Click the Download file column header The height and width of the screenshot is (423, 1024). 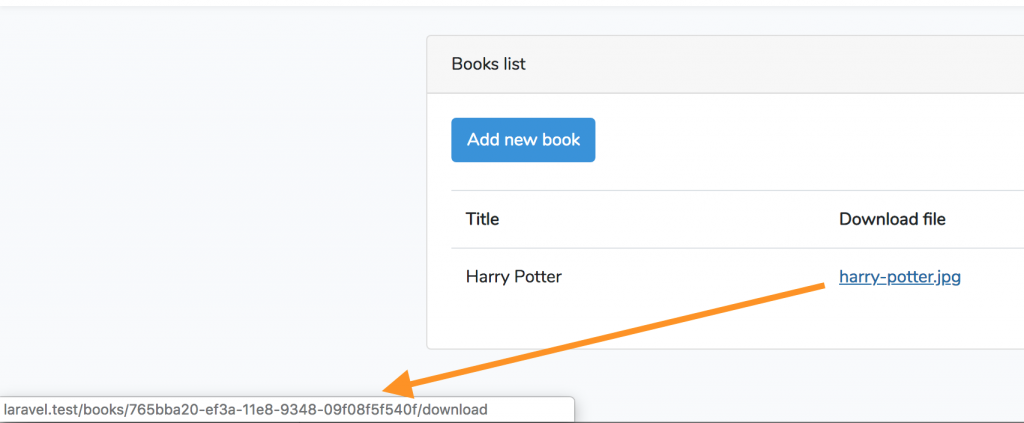tap(892, 219)
